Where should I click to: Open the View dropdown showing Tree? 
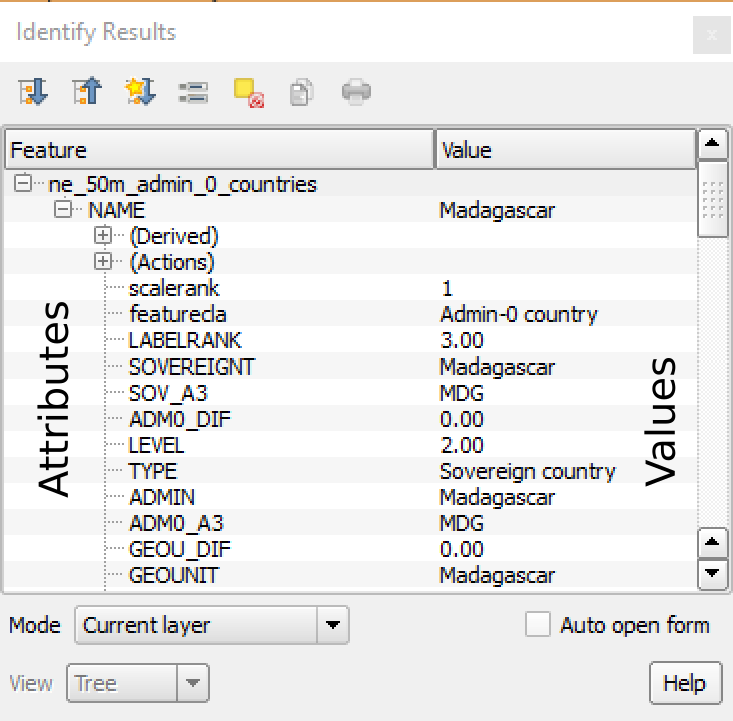137,684
